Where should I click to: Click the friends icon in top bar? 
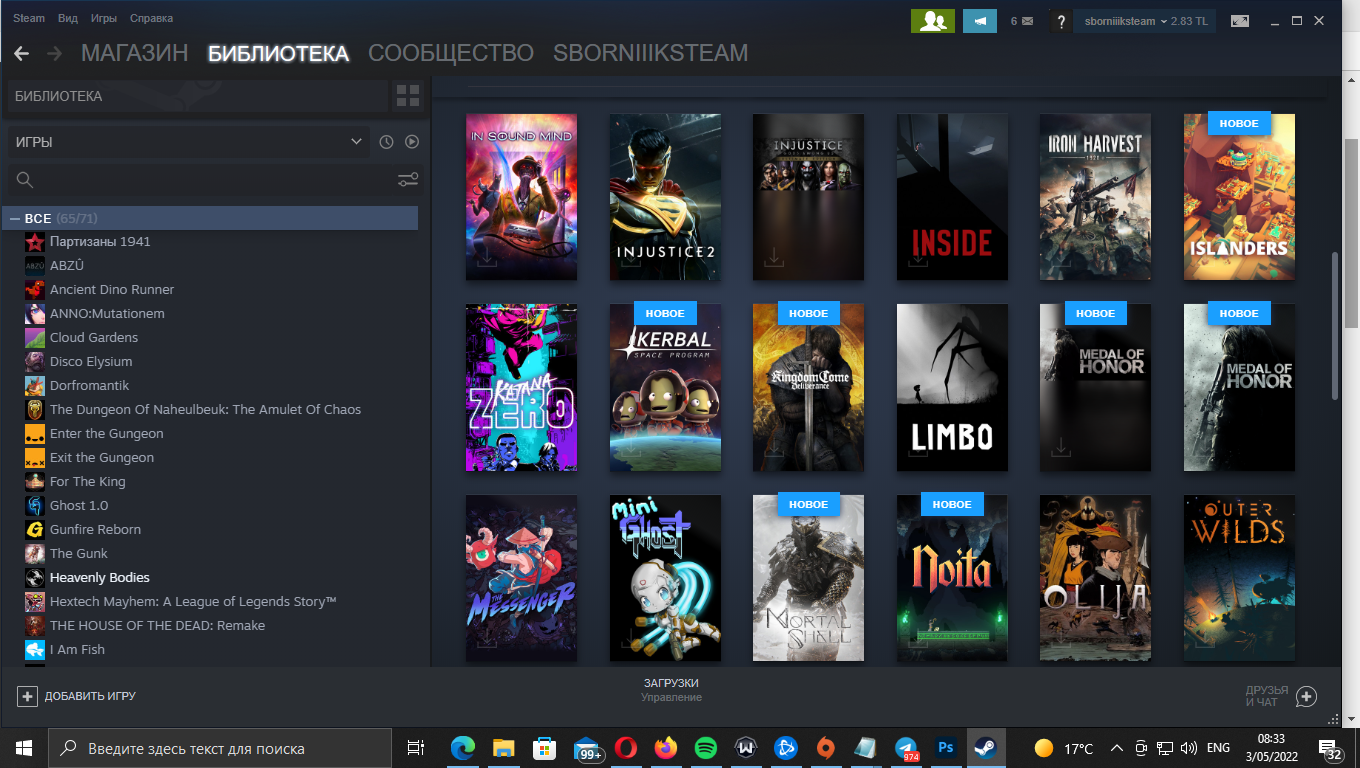coord(932,21)
